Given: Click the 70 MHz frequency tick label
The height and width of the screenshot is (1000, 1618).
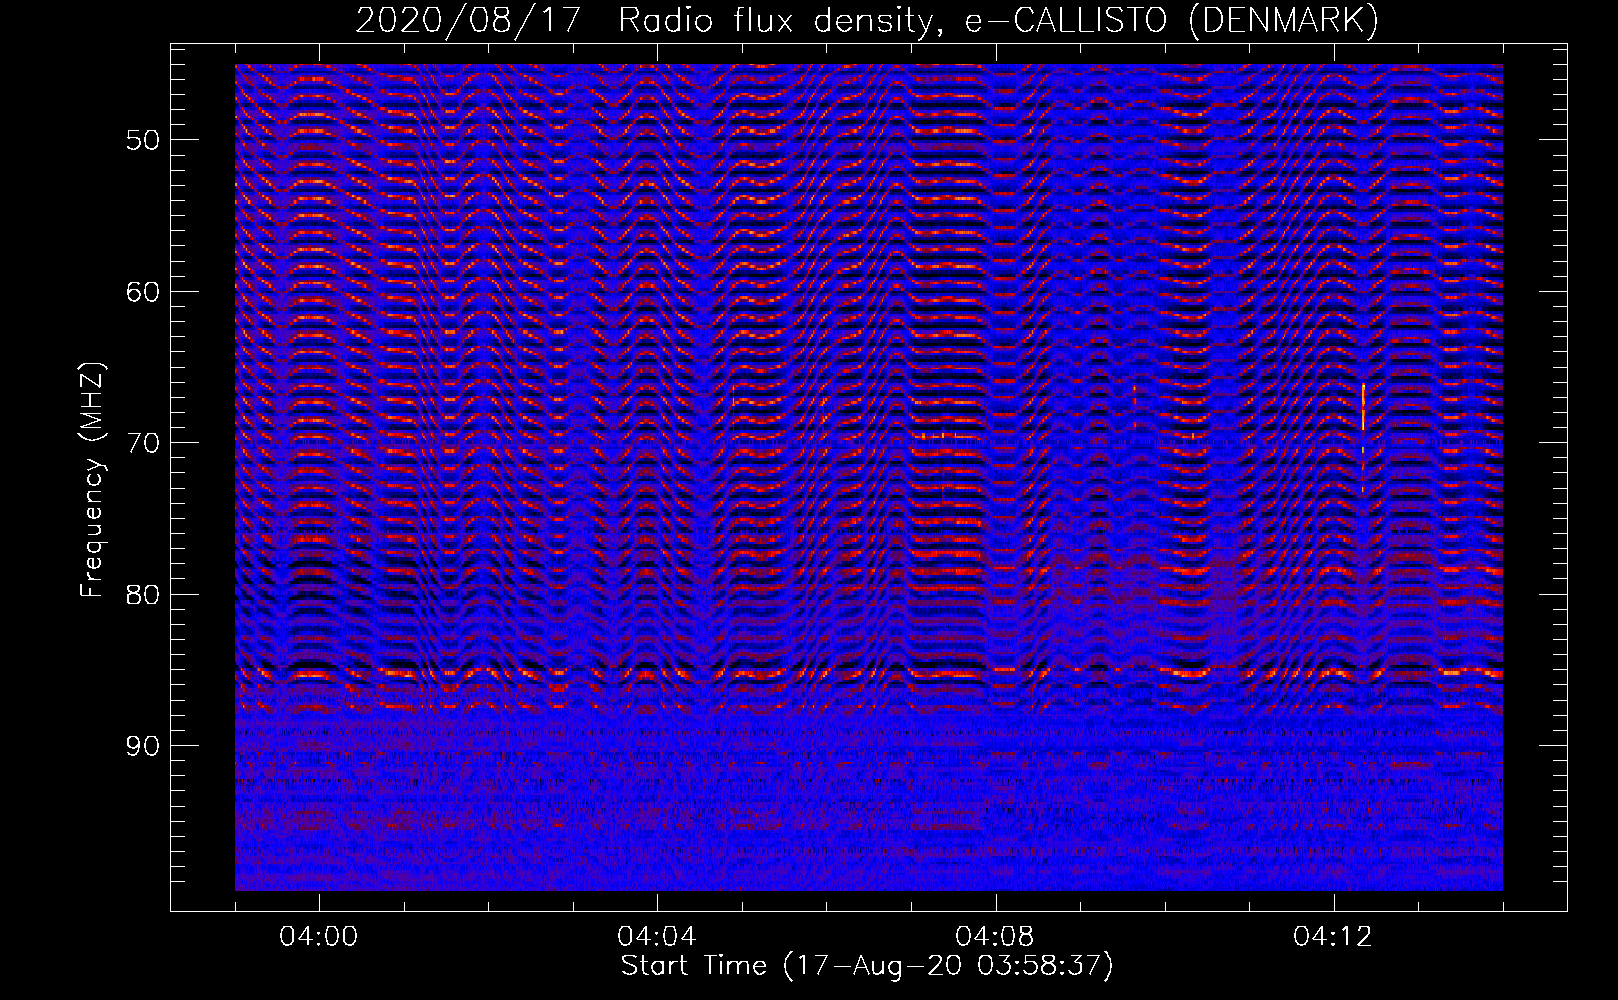Looking at the screenshot, I should [x=142, y=442].
